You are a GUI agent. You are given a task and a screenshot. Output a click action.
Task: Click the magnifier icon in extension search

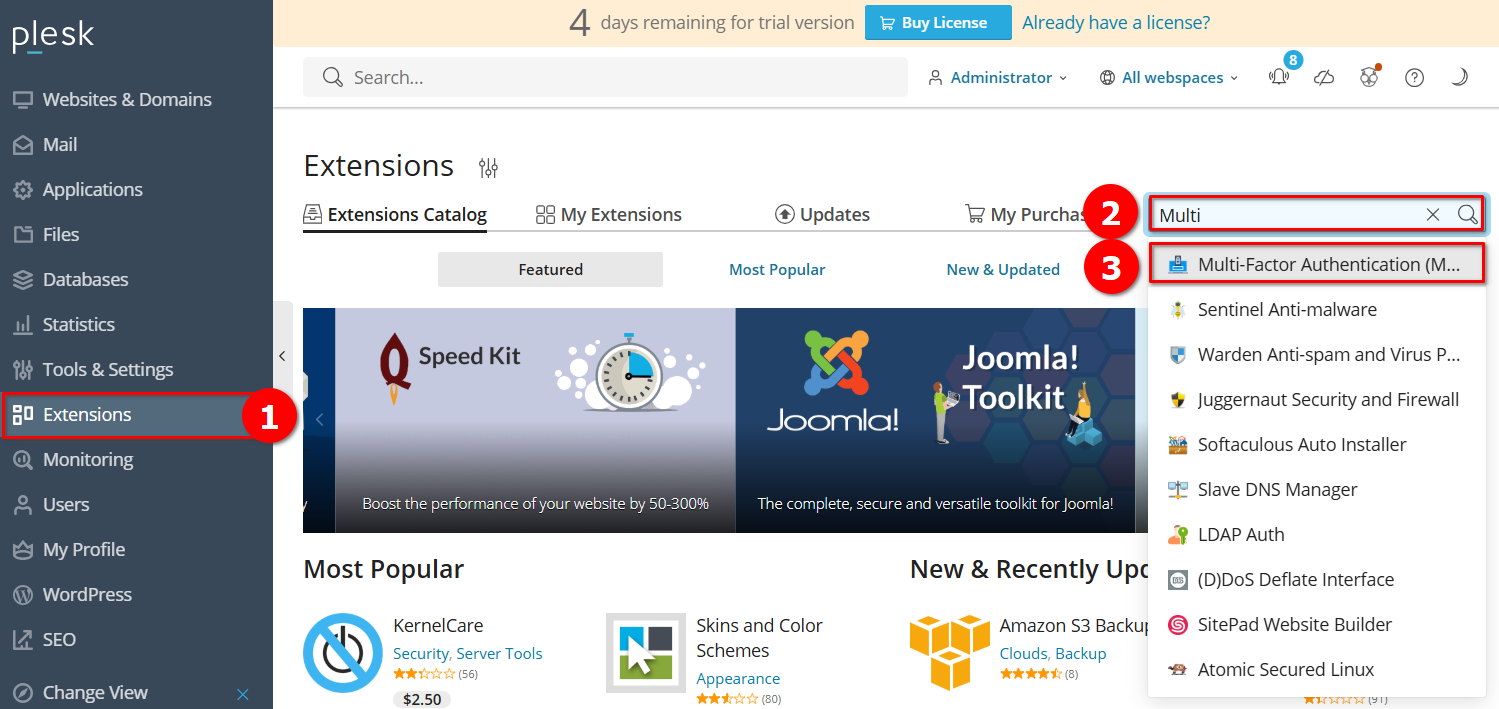[1467, 215]
